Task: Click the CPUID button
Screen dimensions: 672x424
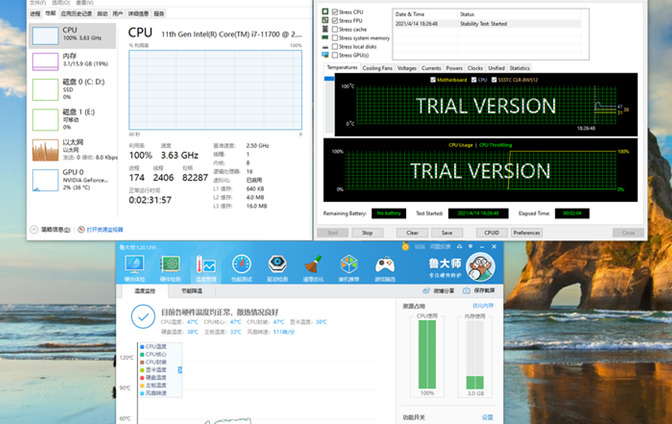Action: (x=491, y=232)
